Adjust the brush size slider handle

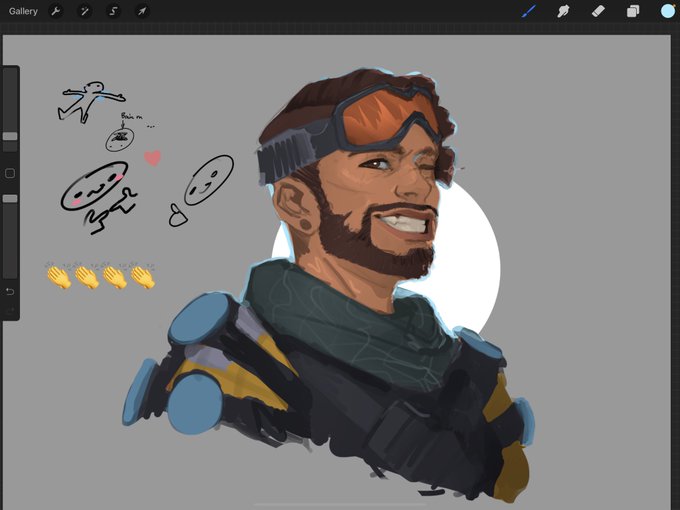point(10,136)
